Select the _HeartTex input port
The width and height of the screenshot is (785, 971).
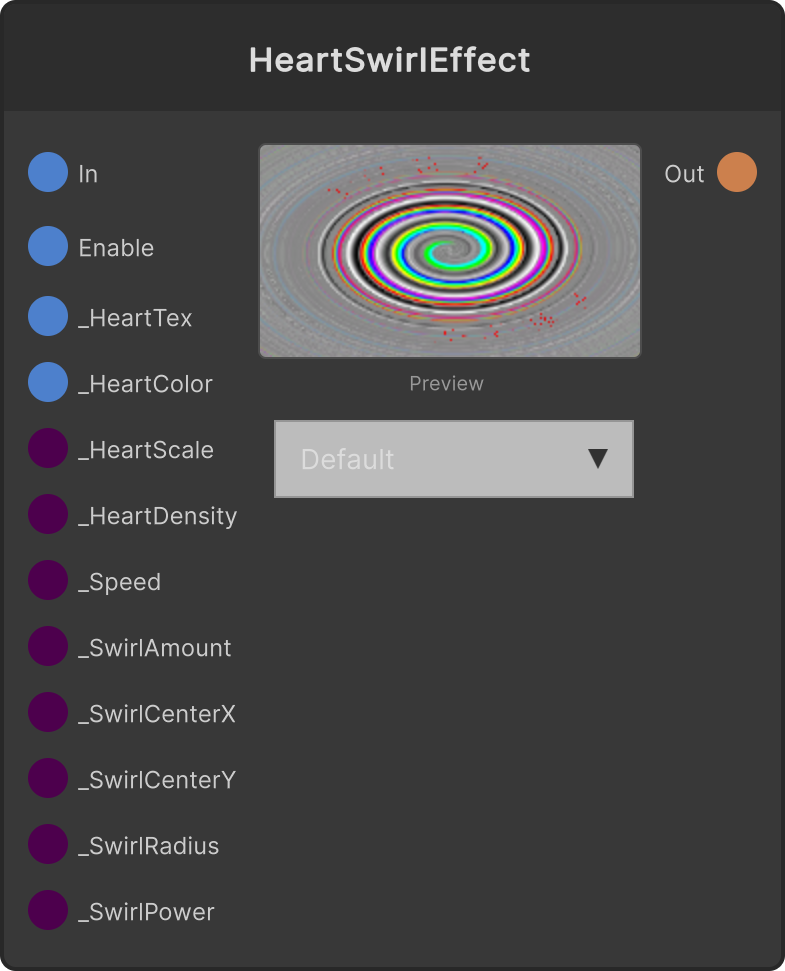click(48, 316)
